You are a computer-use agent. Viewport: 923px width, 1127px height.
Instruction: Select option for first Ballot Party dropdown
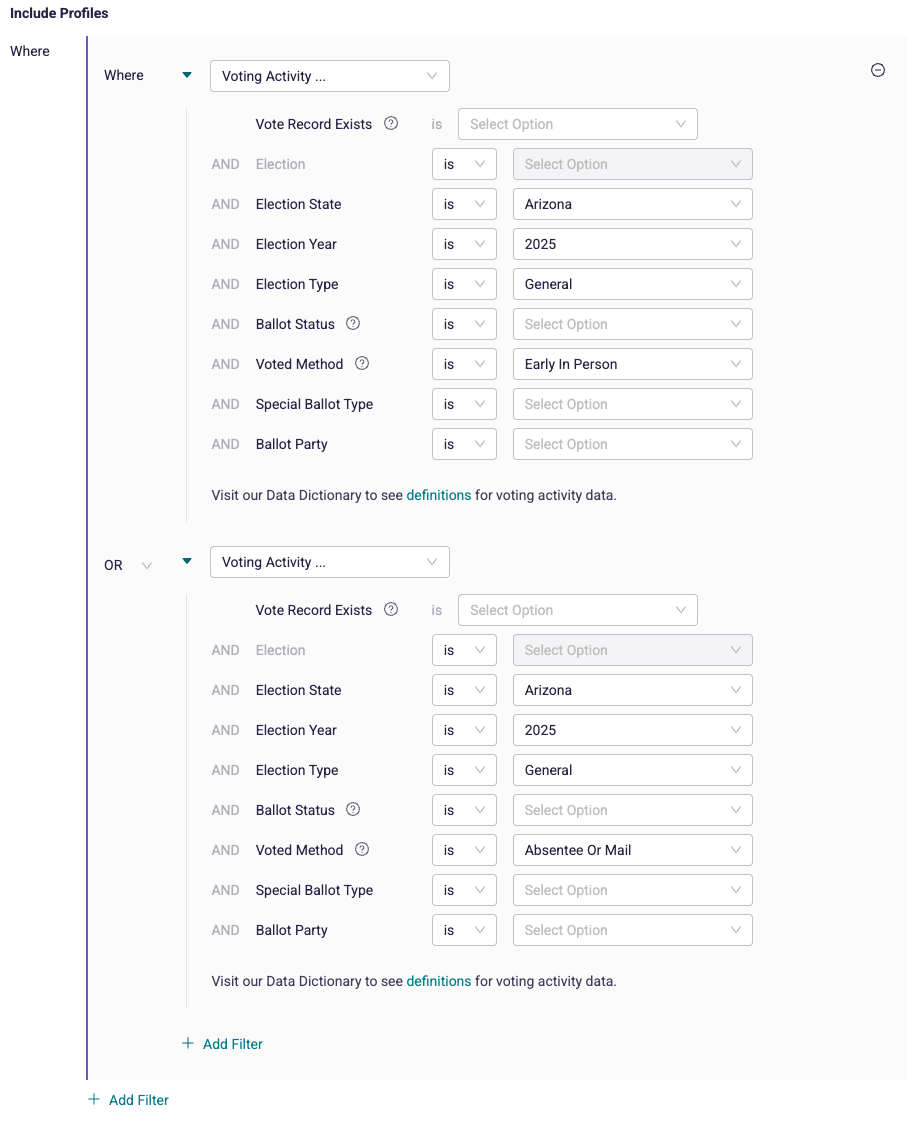633,444
